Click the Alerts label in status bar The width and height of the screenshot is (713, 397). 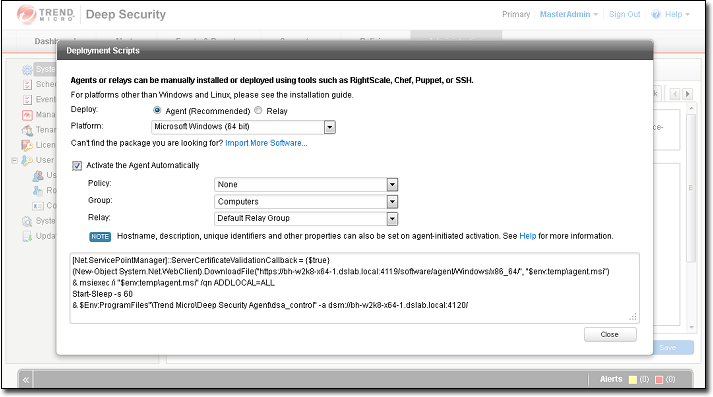611,379
